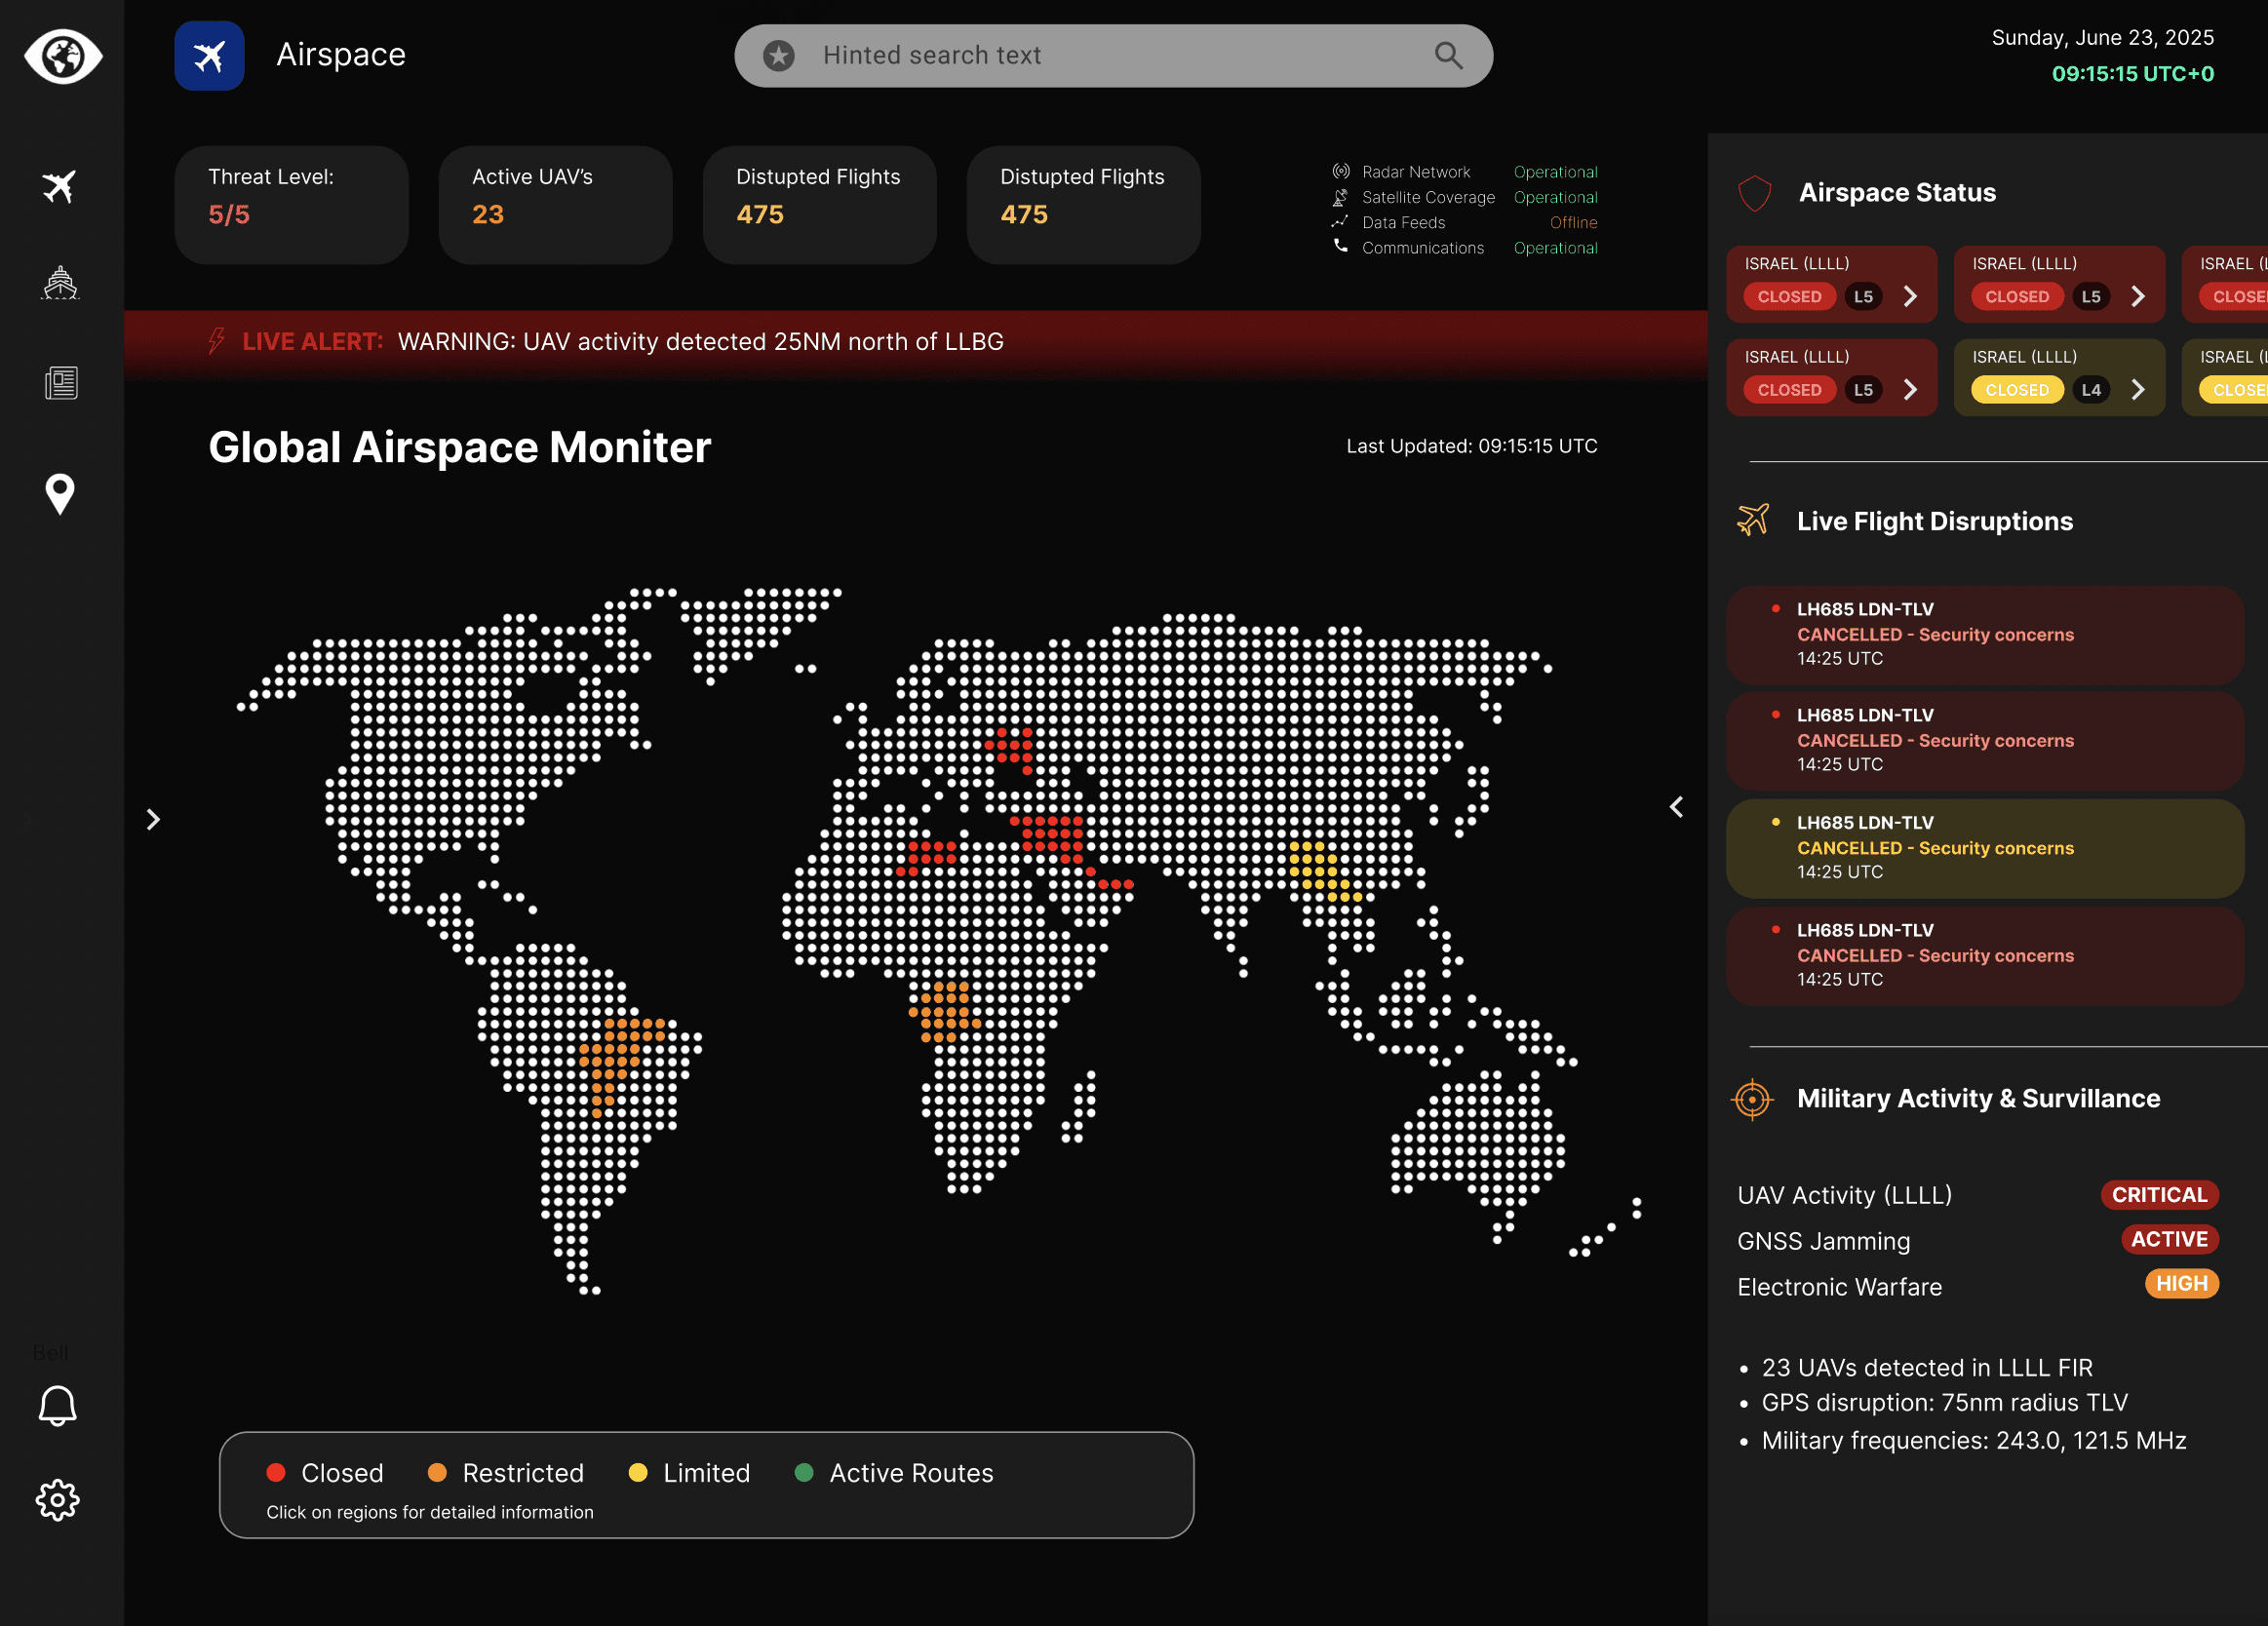The height and width of the screenshot is (1626, 2268).
Task: Toggle the Closed legend indicator
Action: point(276,1473)
